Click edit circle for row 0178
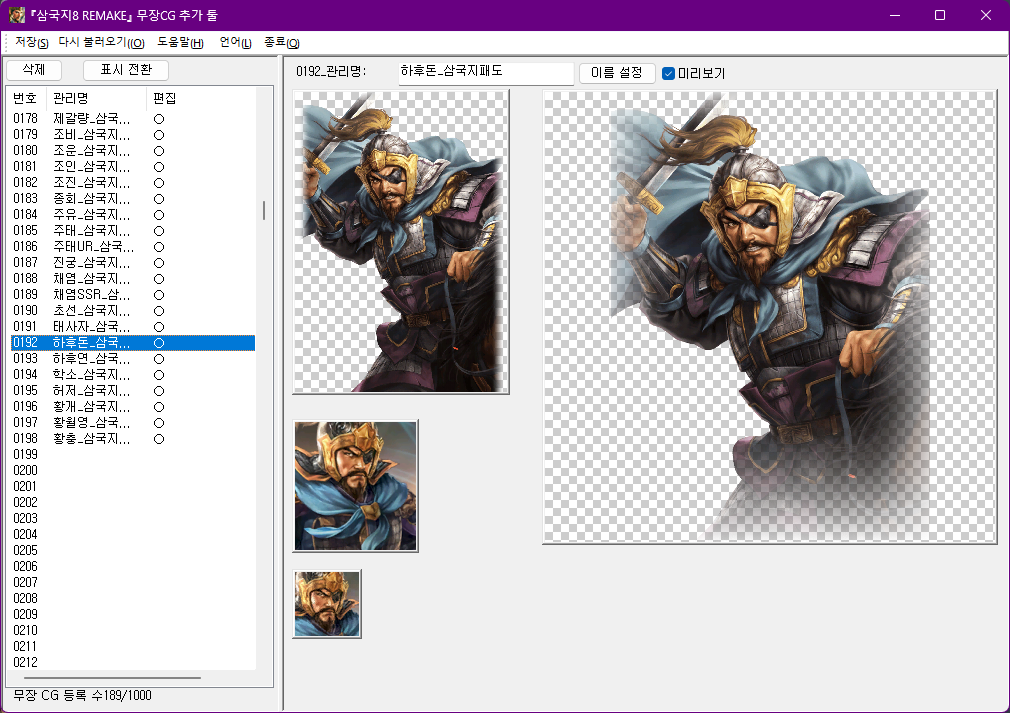Viewport: 1010px width, 713px height. point(159,119)
